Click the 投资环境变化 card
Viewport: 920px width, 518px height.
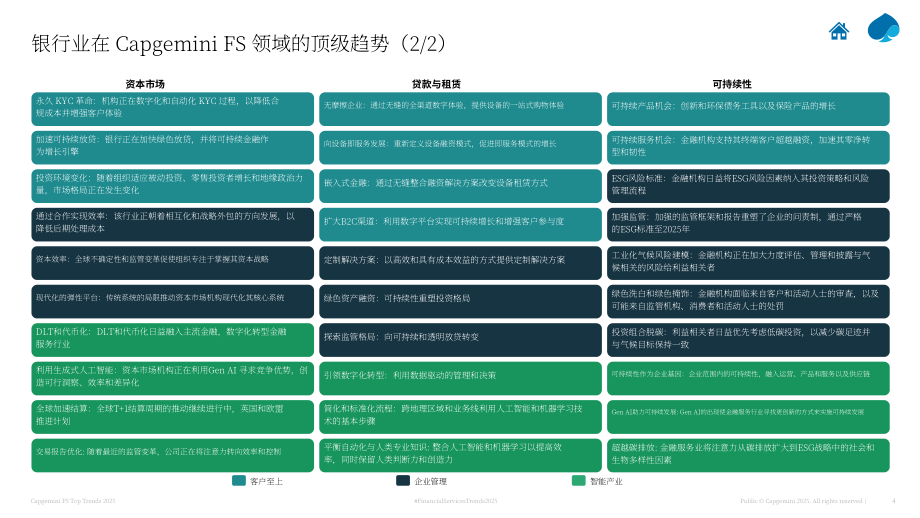click(x=172, y=186)
